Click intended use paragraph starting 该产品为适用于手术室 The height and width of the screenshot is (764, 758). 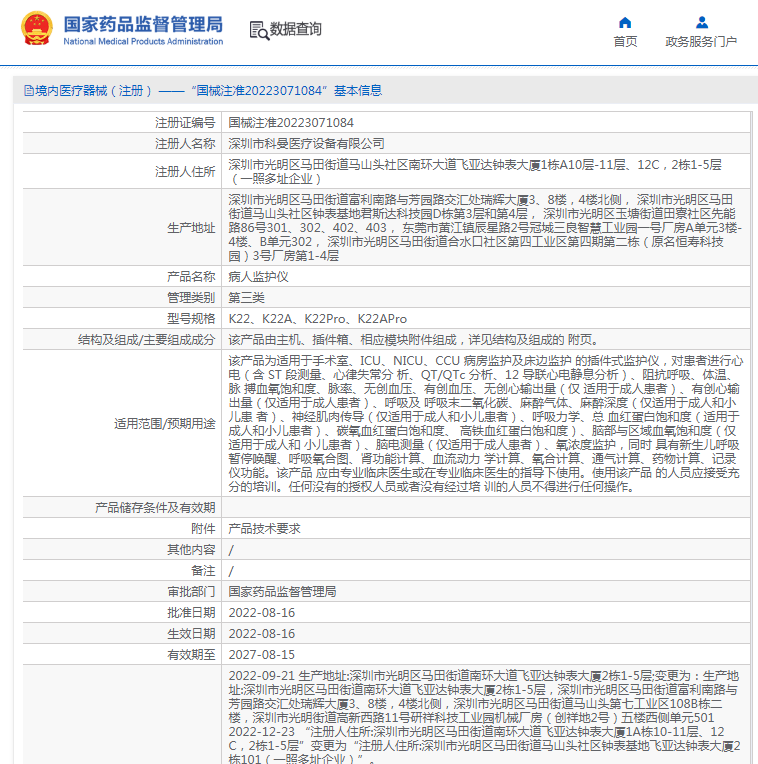click(x=486, y=423)
